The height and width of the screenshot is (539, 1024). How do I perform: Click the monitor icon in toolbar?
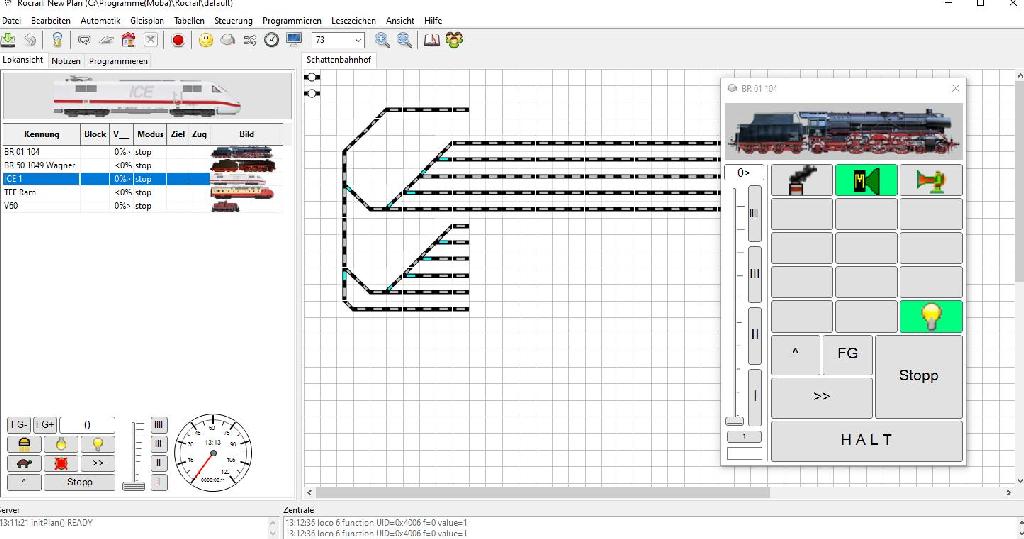294,40
